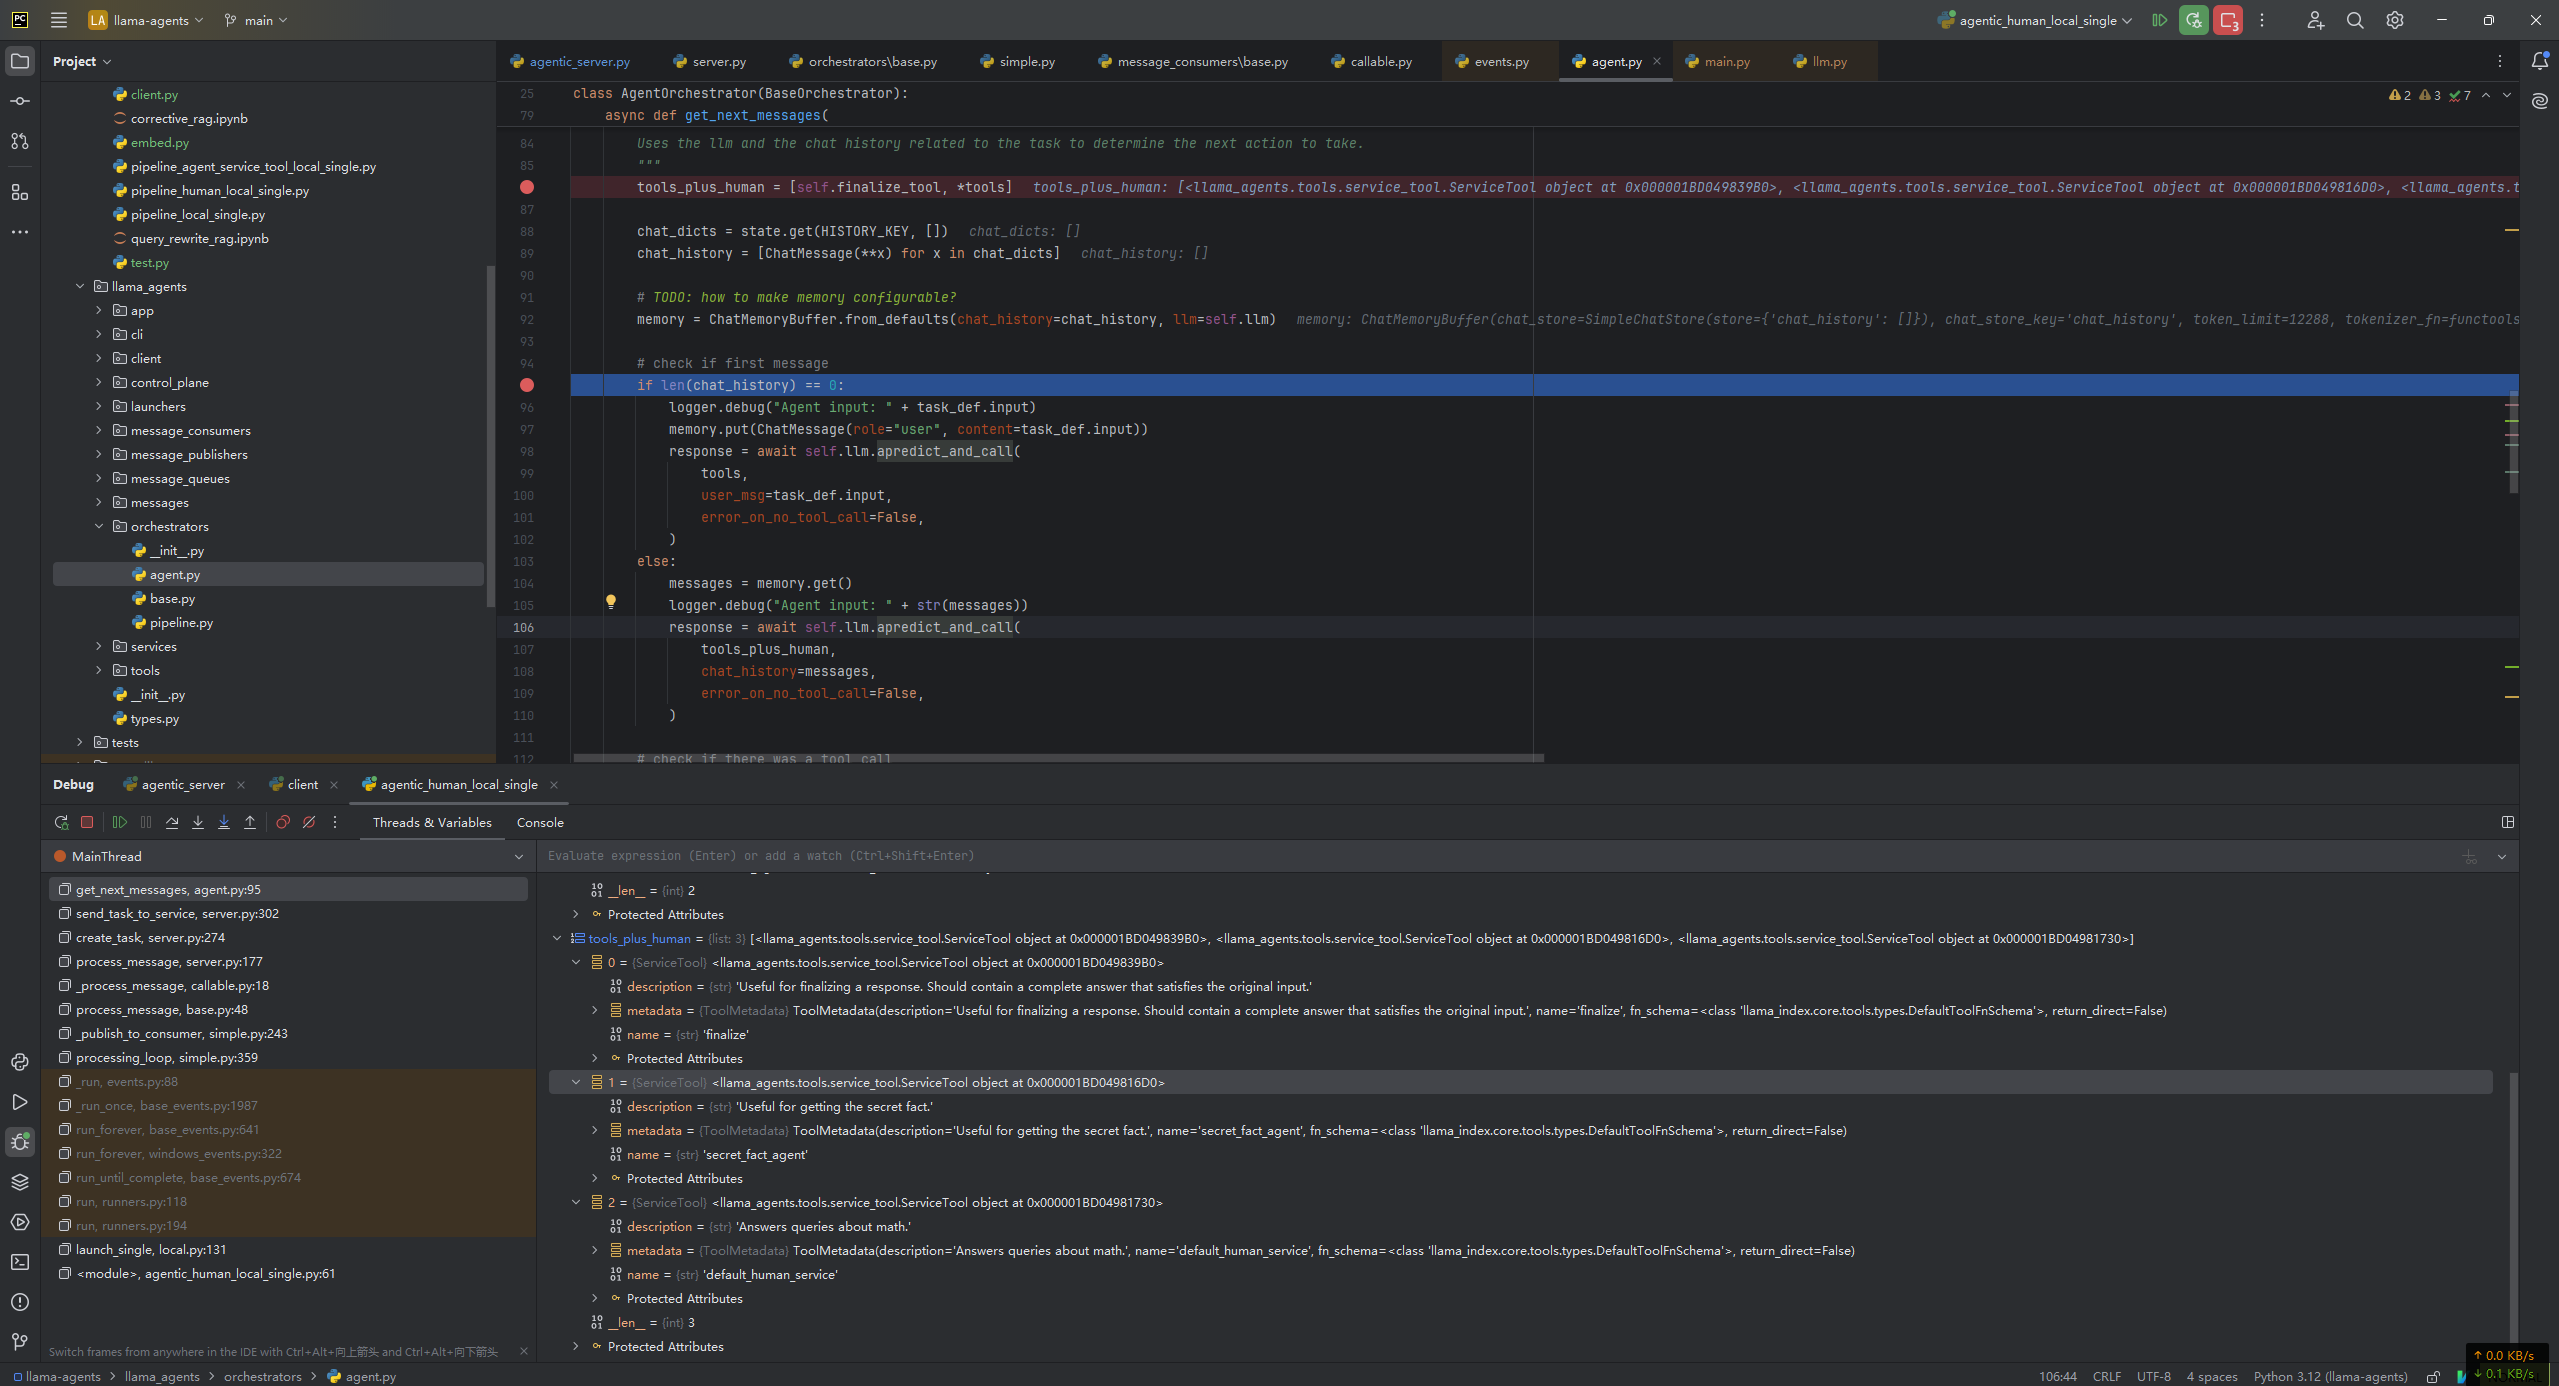Open the Console debug tab
This screenshot has width=2559, height=1386.
pyautogui.click(x=540, y=822)
